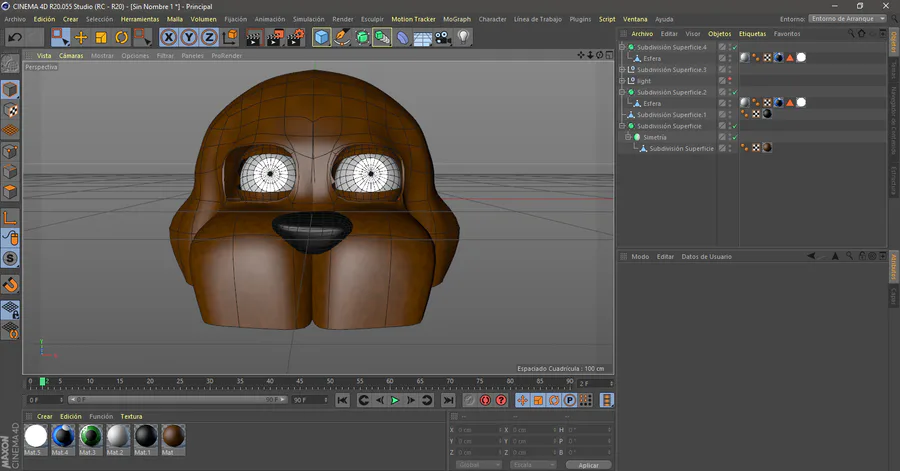Viewport: 900px width, 471px height.
Task: Select the brown Mat material swatch
Action: point(173,436)
